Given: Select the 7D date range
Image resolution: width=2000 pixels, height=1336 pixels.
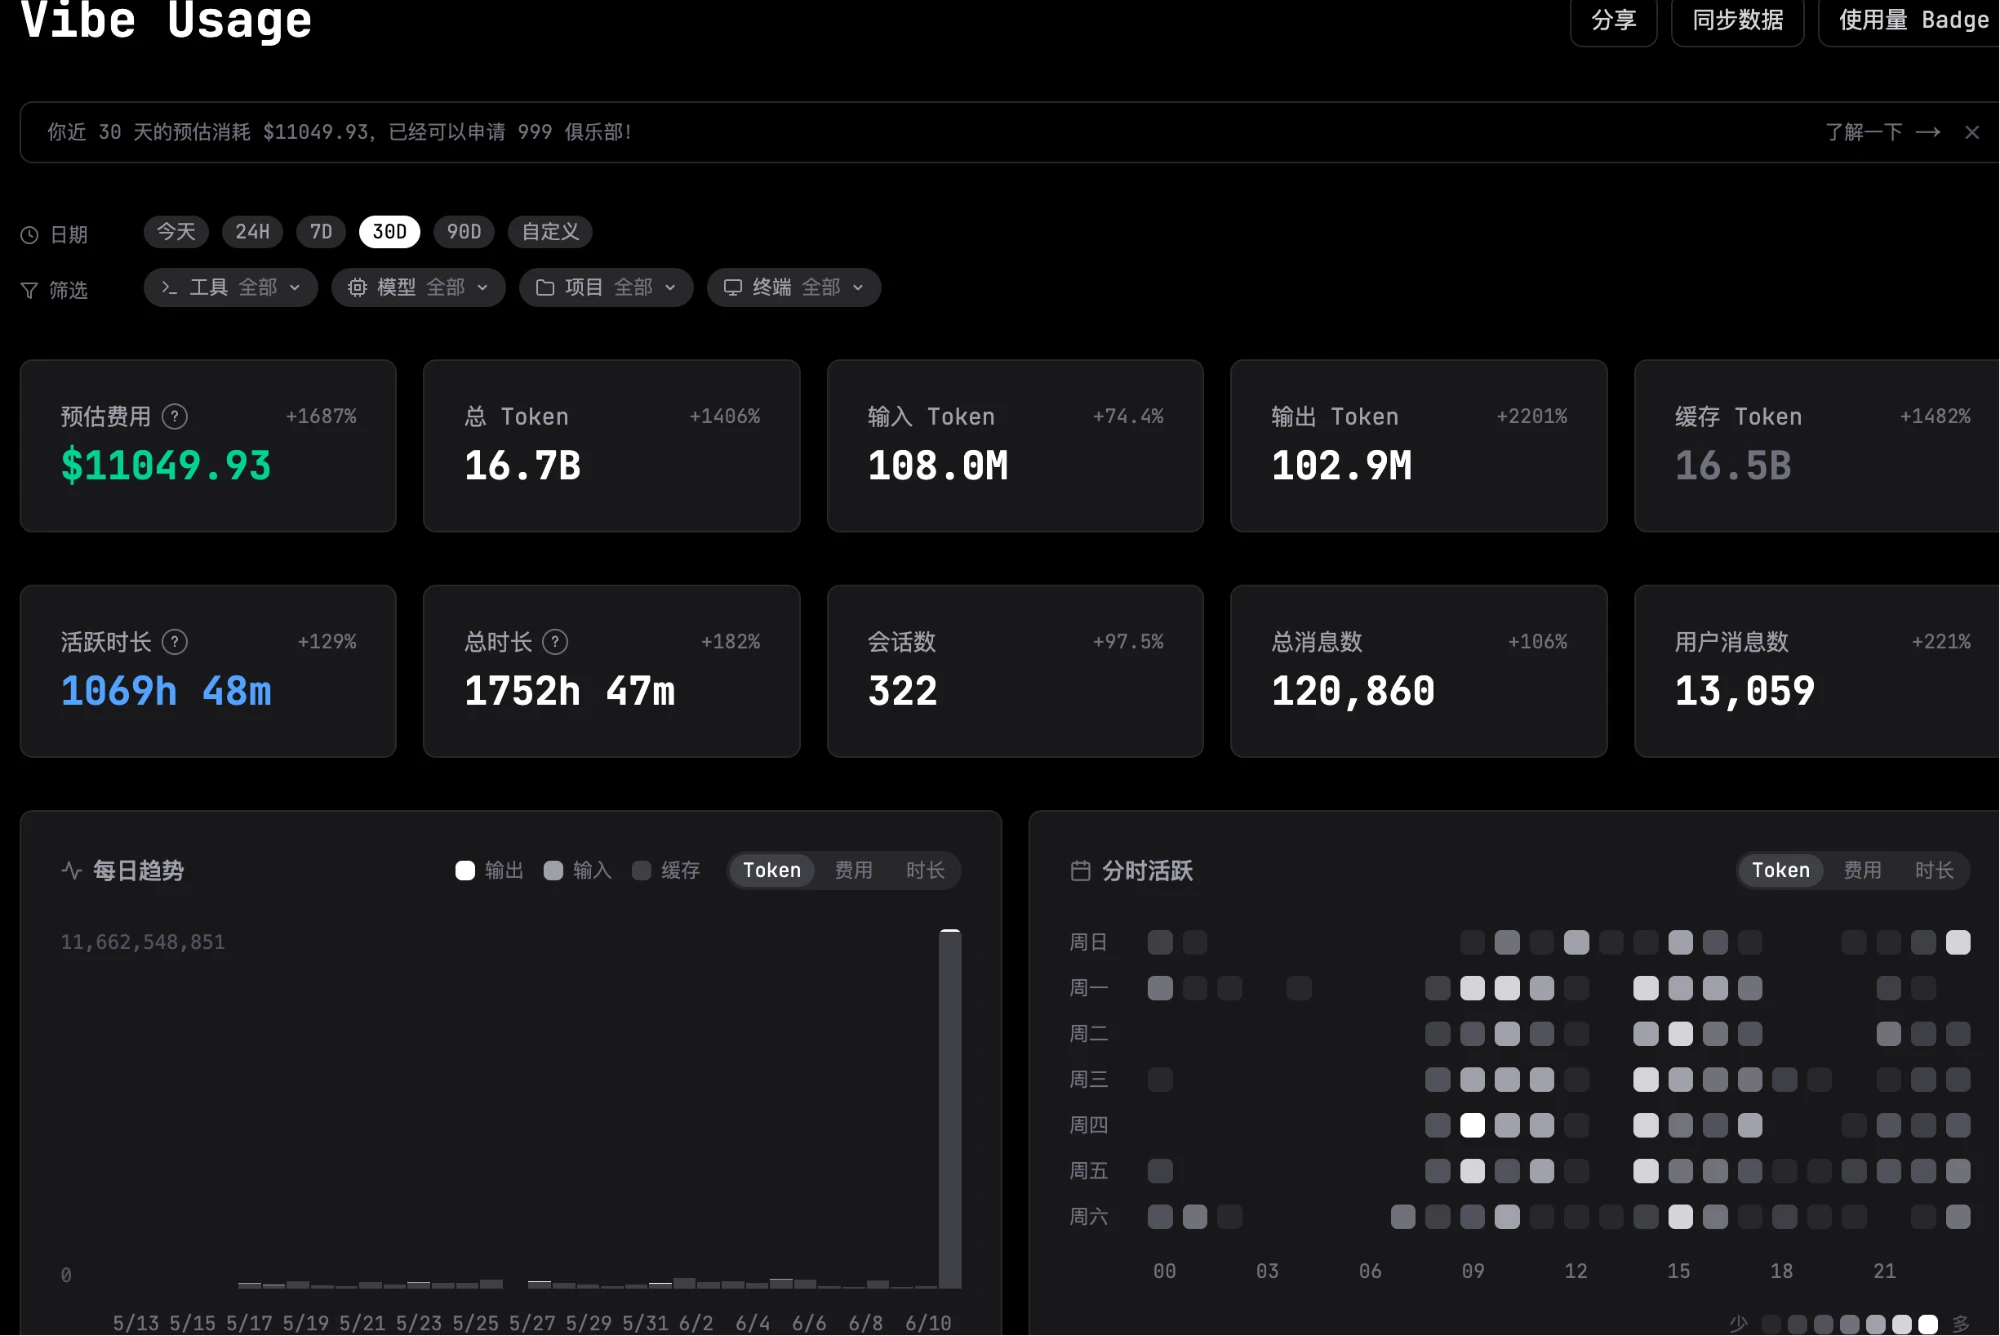Looking at the screenshot, I should click(321, 232).
